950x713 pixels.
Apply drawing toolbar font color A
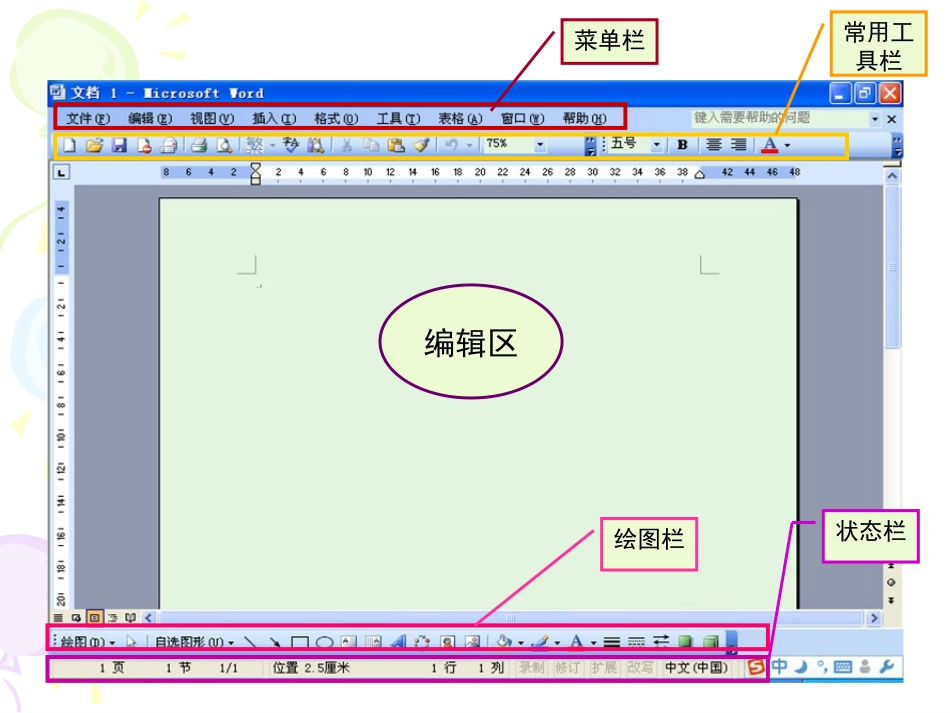point(576,642)
